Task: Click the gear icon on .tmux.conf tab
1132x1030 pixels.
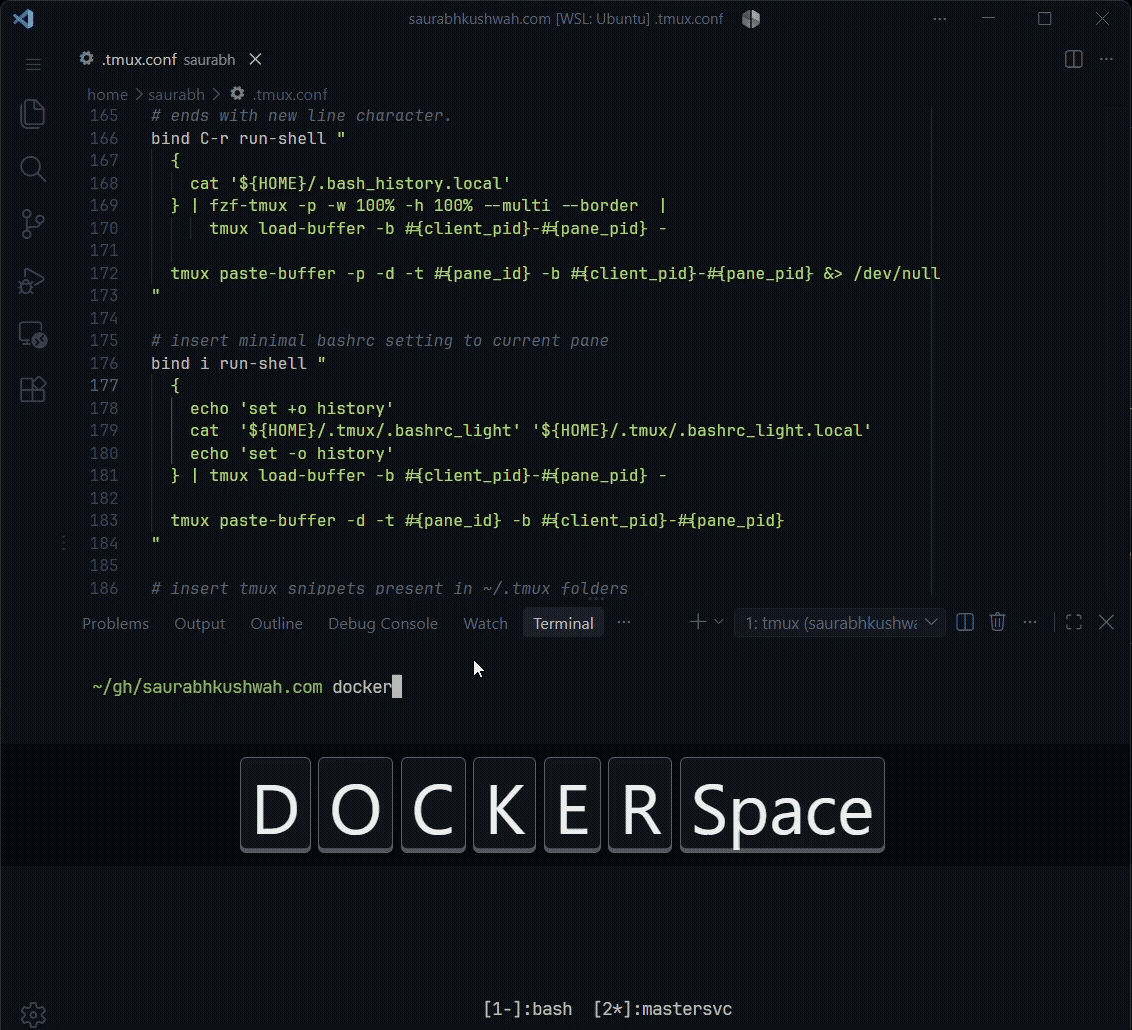Action: tap(87, 58)
